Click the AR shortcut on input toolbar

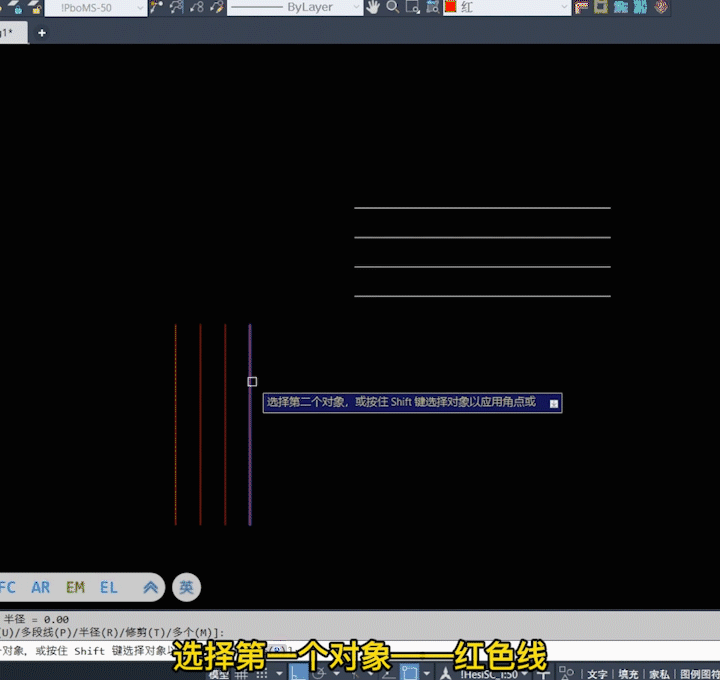pyautogui.click(x=40, y=587)
